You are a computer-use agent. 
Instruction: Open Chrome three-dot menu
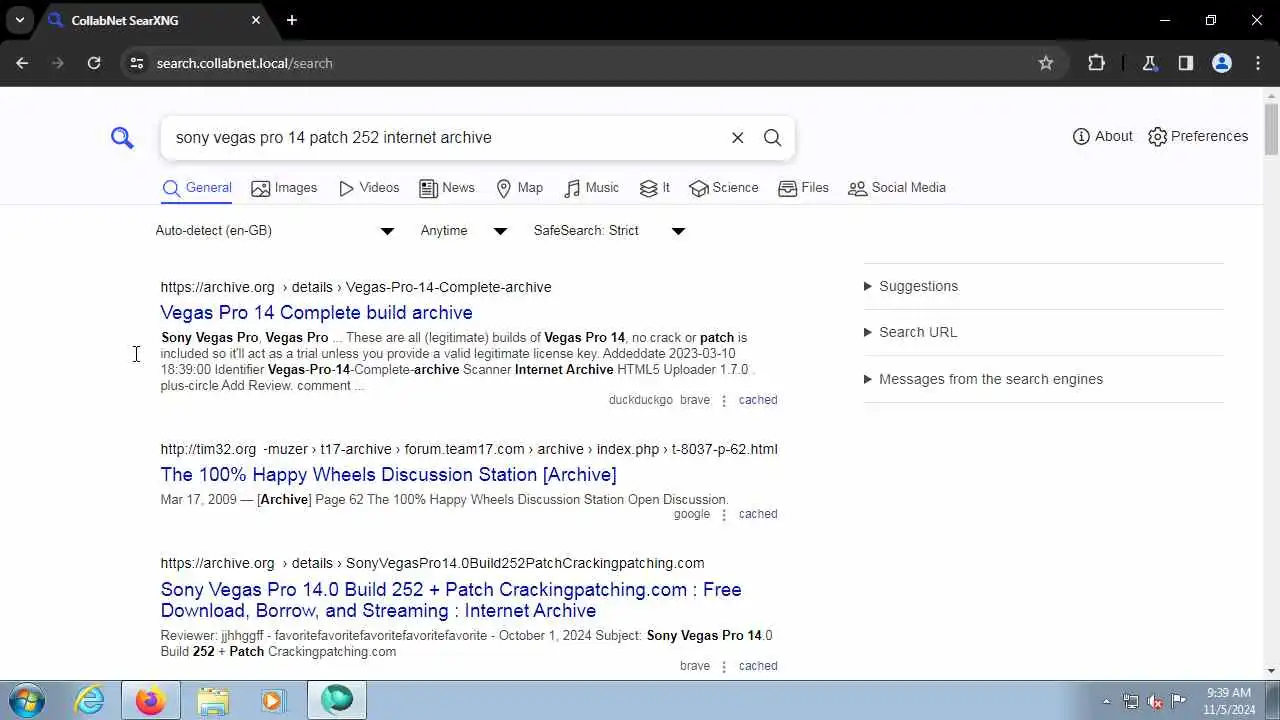tap(1258, 63)
